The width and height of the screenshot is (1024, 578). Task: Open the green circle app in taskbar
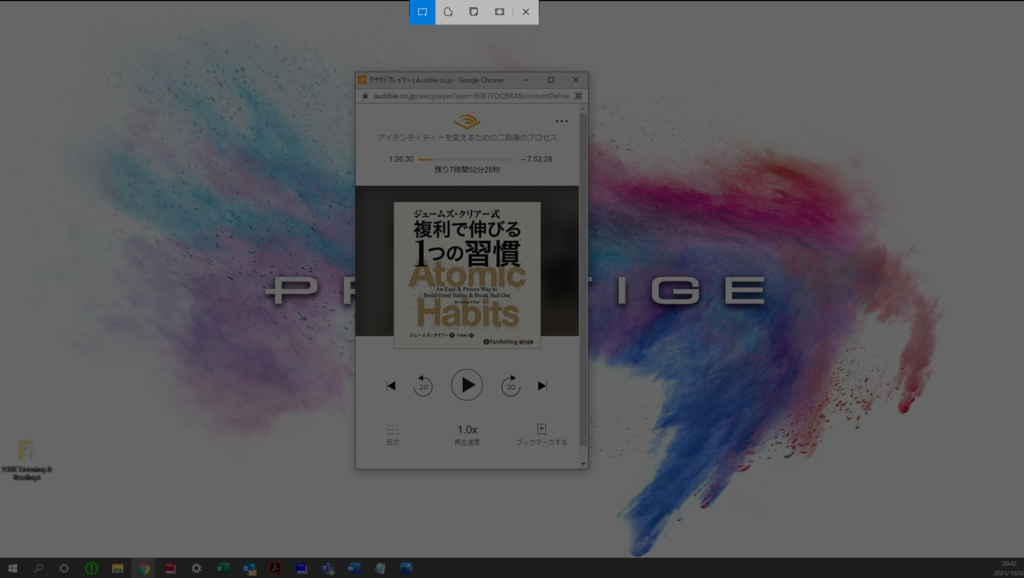click(91, 568)
